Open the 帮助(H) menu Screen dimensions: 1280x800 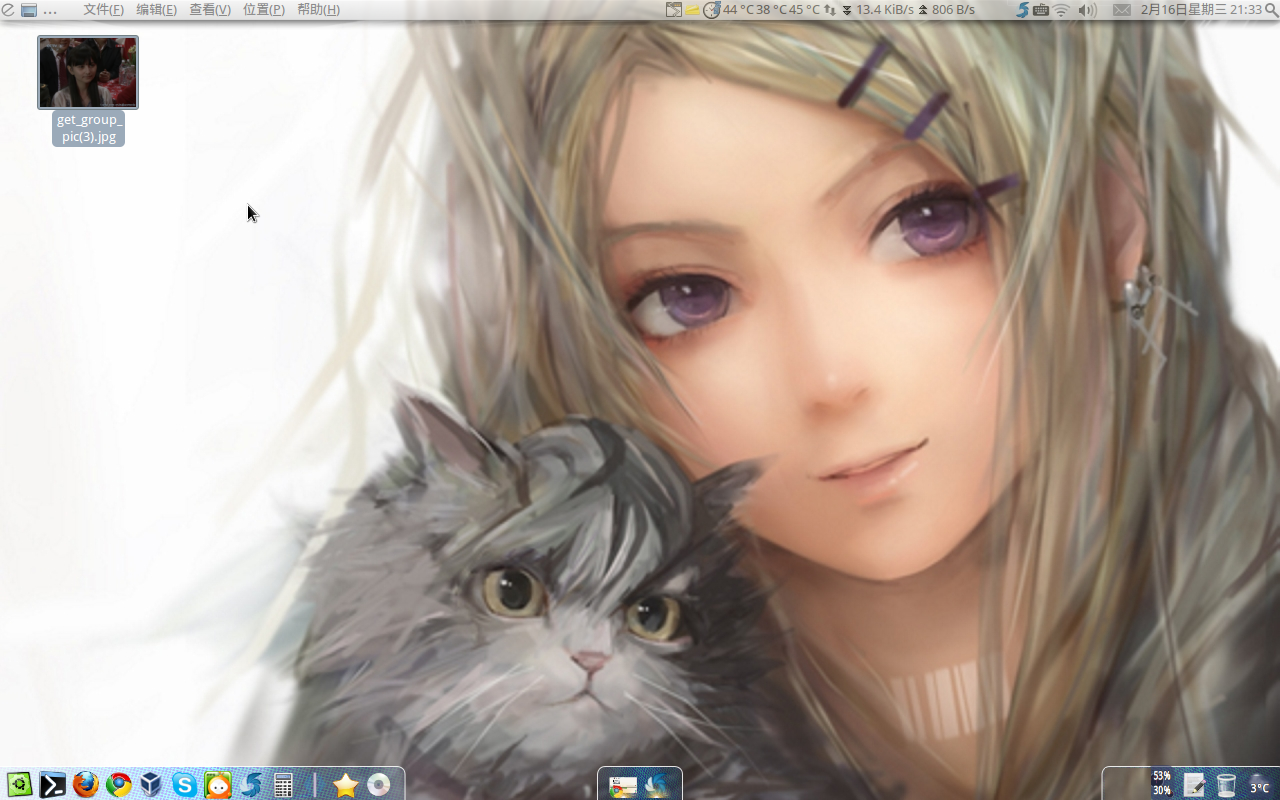click(318, 10)
